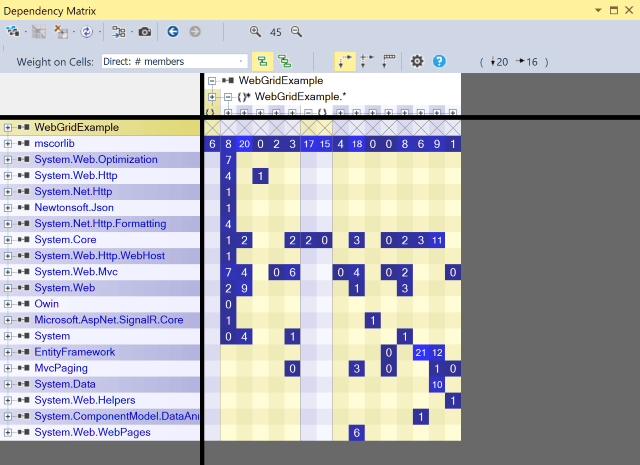Toggle the ruler with down-arrow option

click(x=389, y=62)
